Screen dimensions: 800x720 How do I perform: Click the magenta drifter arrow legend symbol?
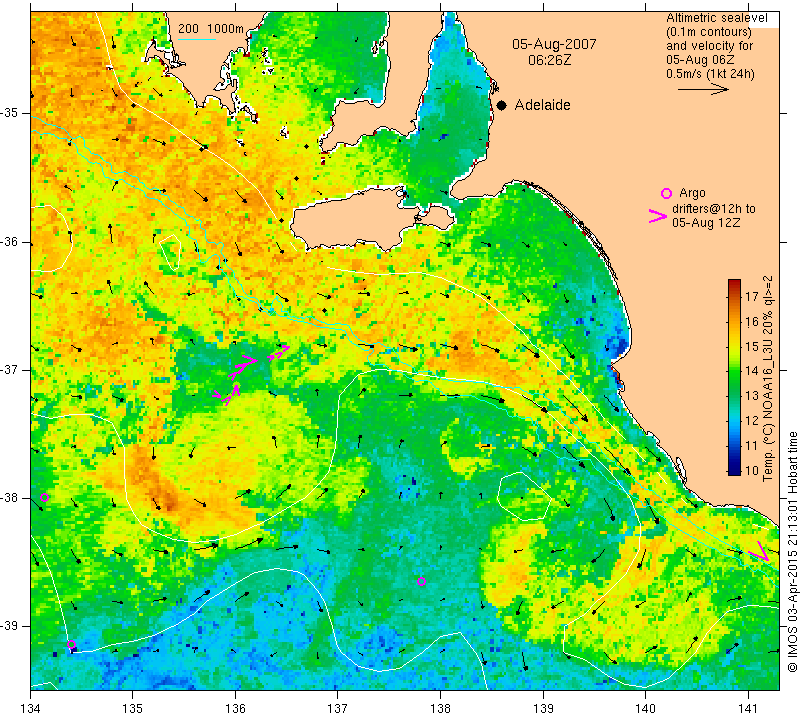tap(658, 216)
